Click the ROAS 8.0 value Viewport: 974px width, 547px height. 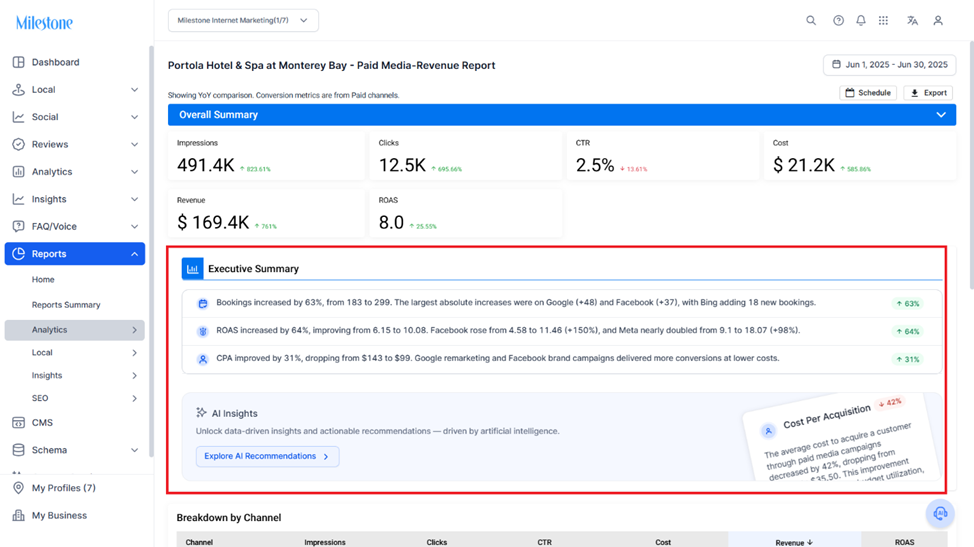click(x=391, y=222)
